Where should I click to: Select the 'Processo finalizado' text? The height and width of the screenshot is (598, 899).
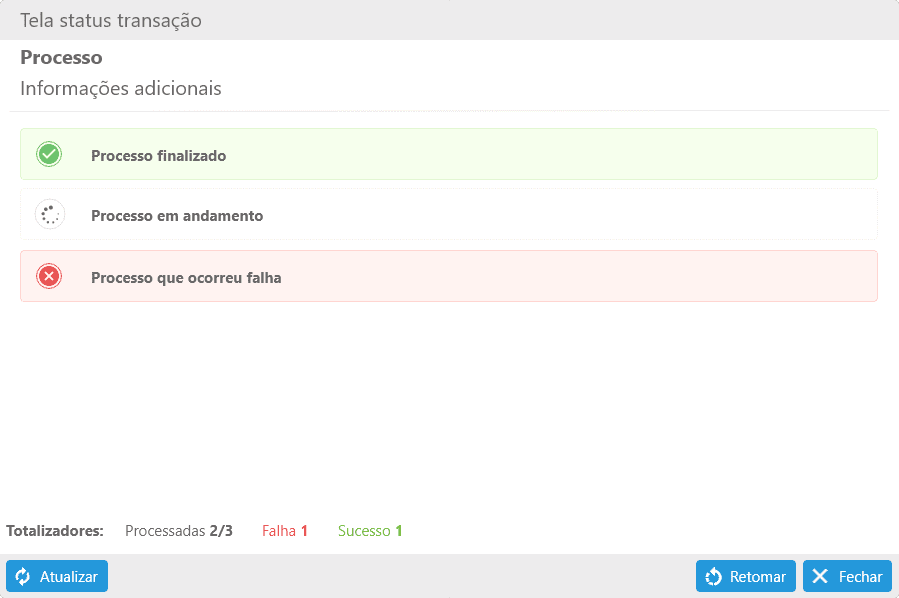(x=158, y=156)
